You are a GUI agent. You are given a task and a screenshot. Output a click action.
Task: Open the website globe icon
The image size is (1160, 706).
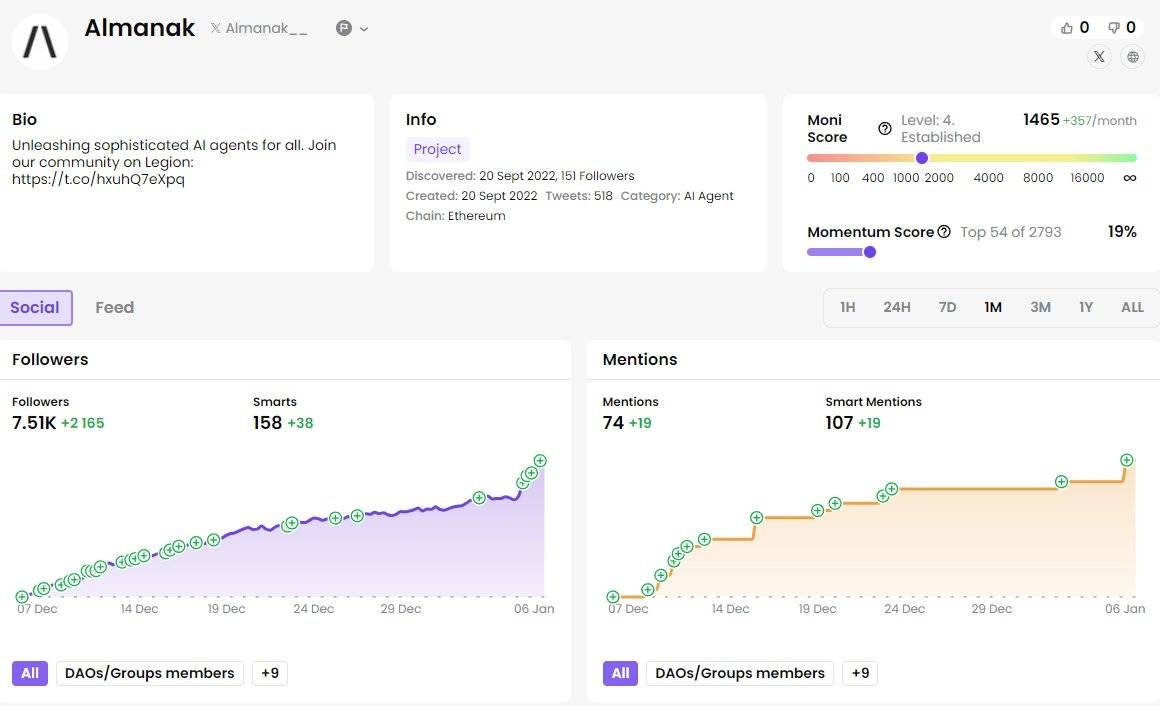[1132, 57]
